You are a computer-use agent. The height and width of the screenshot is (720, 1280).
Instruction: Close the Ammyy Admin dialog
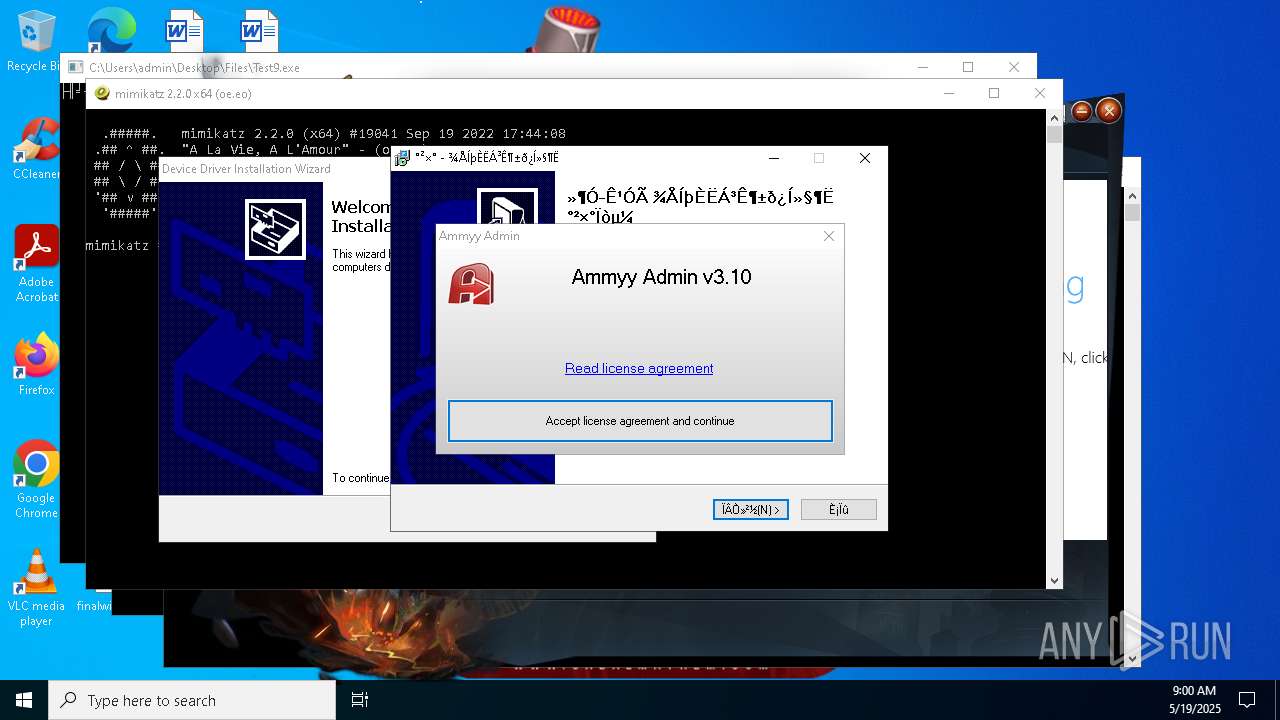(x=828, y=236)
